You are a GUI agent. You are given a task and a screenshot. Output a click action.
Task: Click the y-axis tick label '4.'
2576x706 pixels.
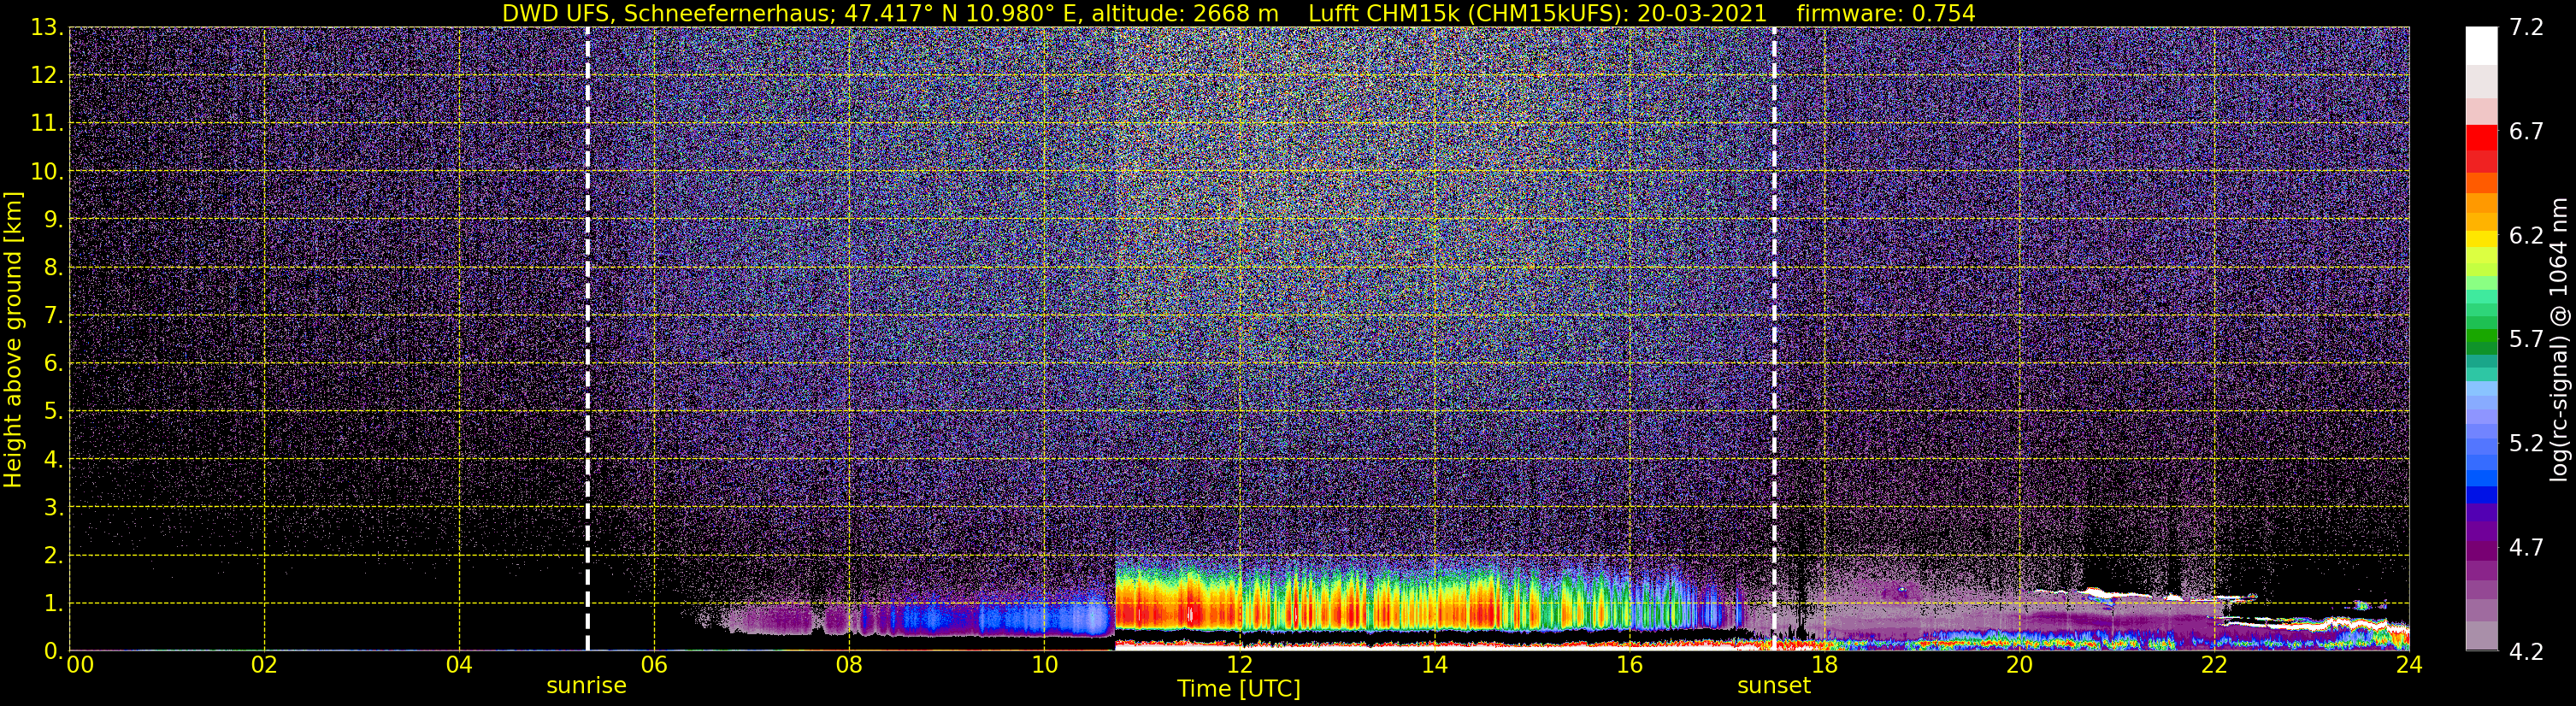[53, 460]
